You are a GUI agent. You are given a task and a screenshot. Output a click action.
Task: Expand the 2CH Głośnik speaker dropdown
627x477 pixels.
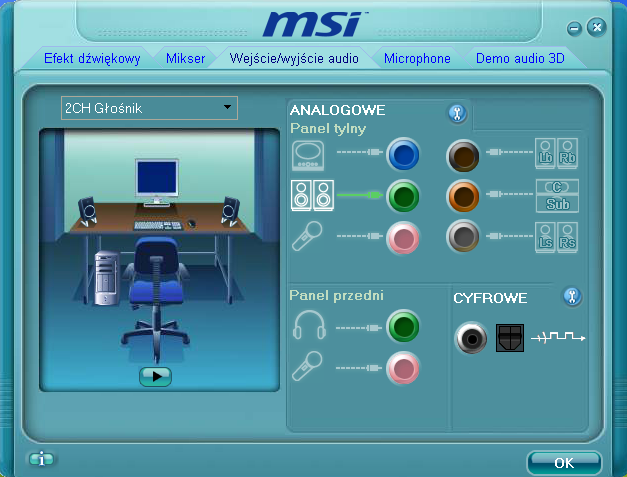tap(149, 108)
